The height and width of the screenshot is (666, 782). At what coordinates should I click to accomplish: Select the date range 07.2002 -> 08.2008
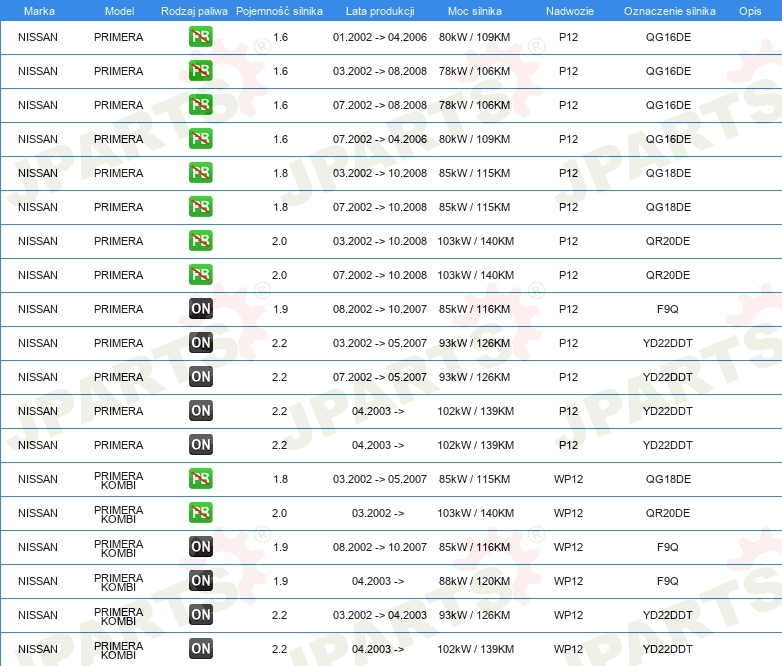tap(380, 105)
